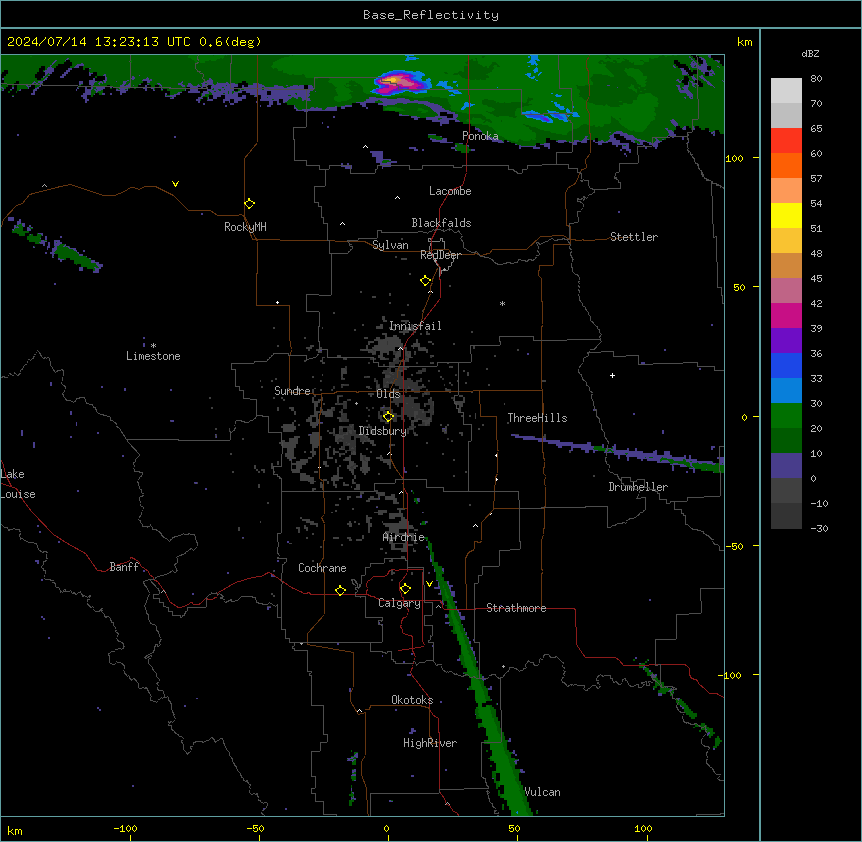The width and height of the screenshot is (862, 842).
Task: Select the bright green 20-30 dBZ legend swatch
Action: click(786, 416)
